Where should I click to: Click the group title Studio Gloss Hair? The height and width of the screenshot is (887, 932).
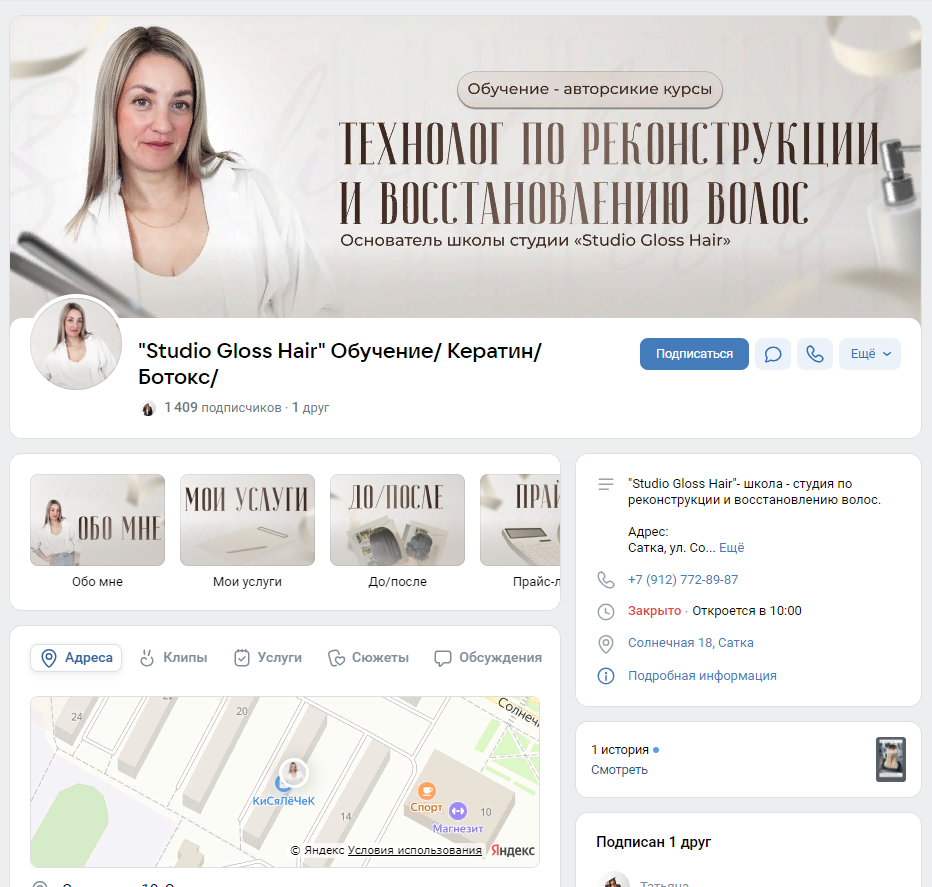(339, 364)
